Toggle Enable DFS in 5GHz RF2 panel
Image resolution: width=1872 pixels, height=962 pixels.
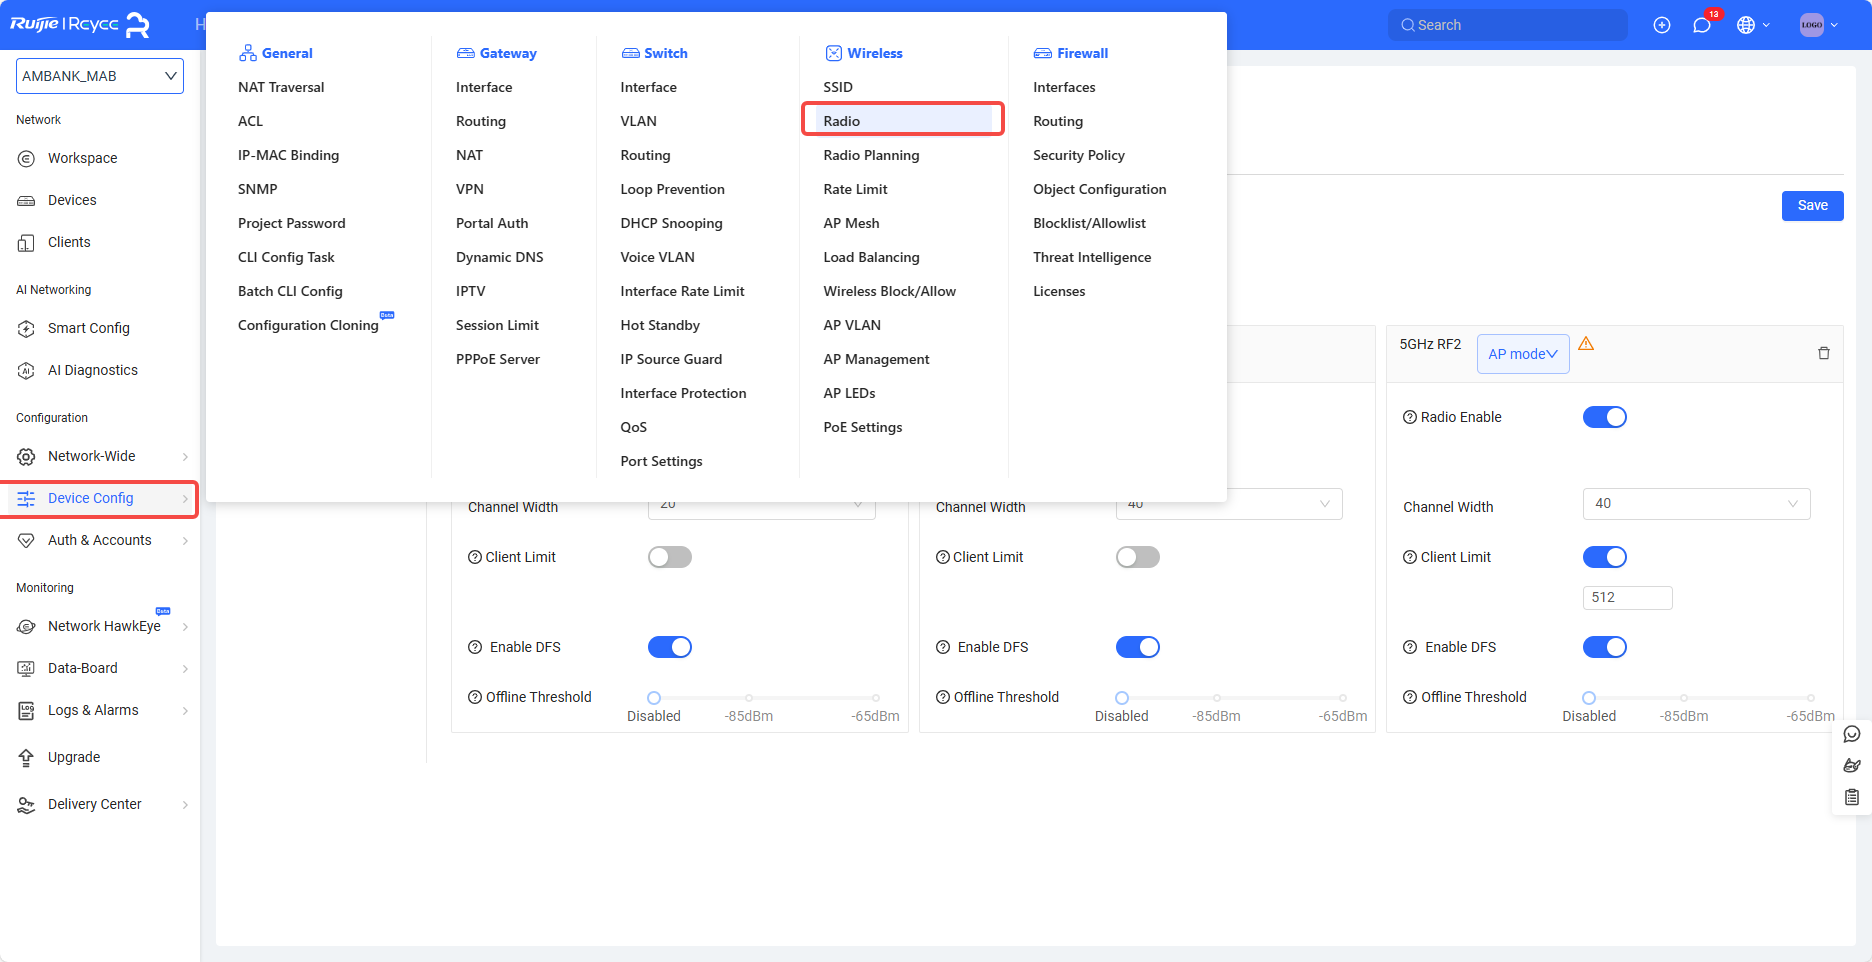click(1605, 647)
